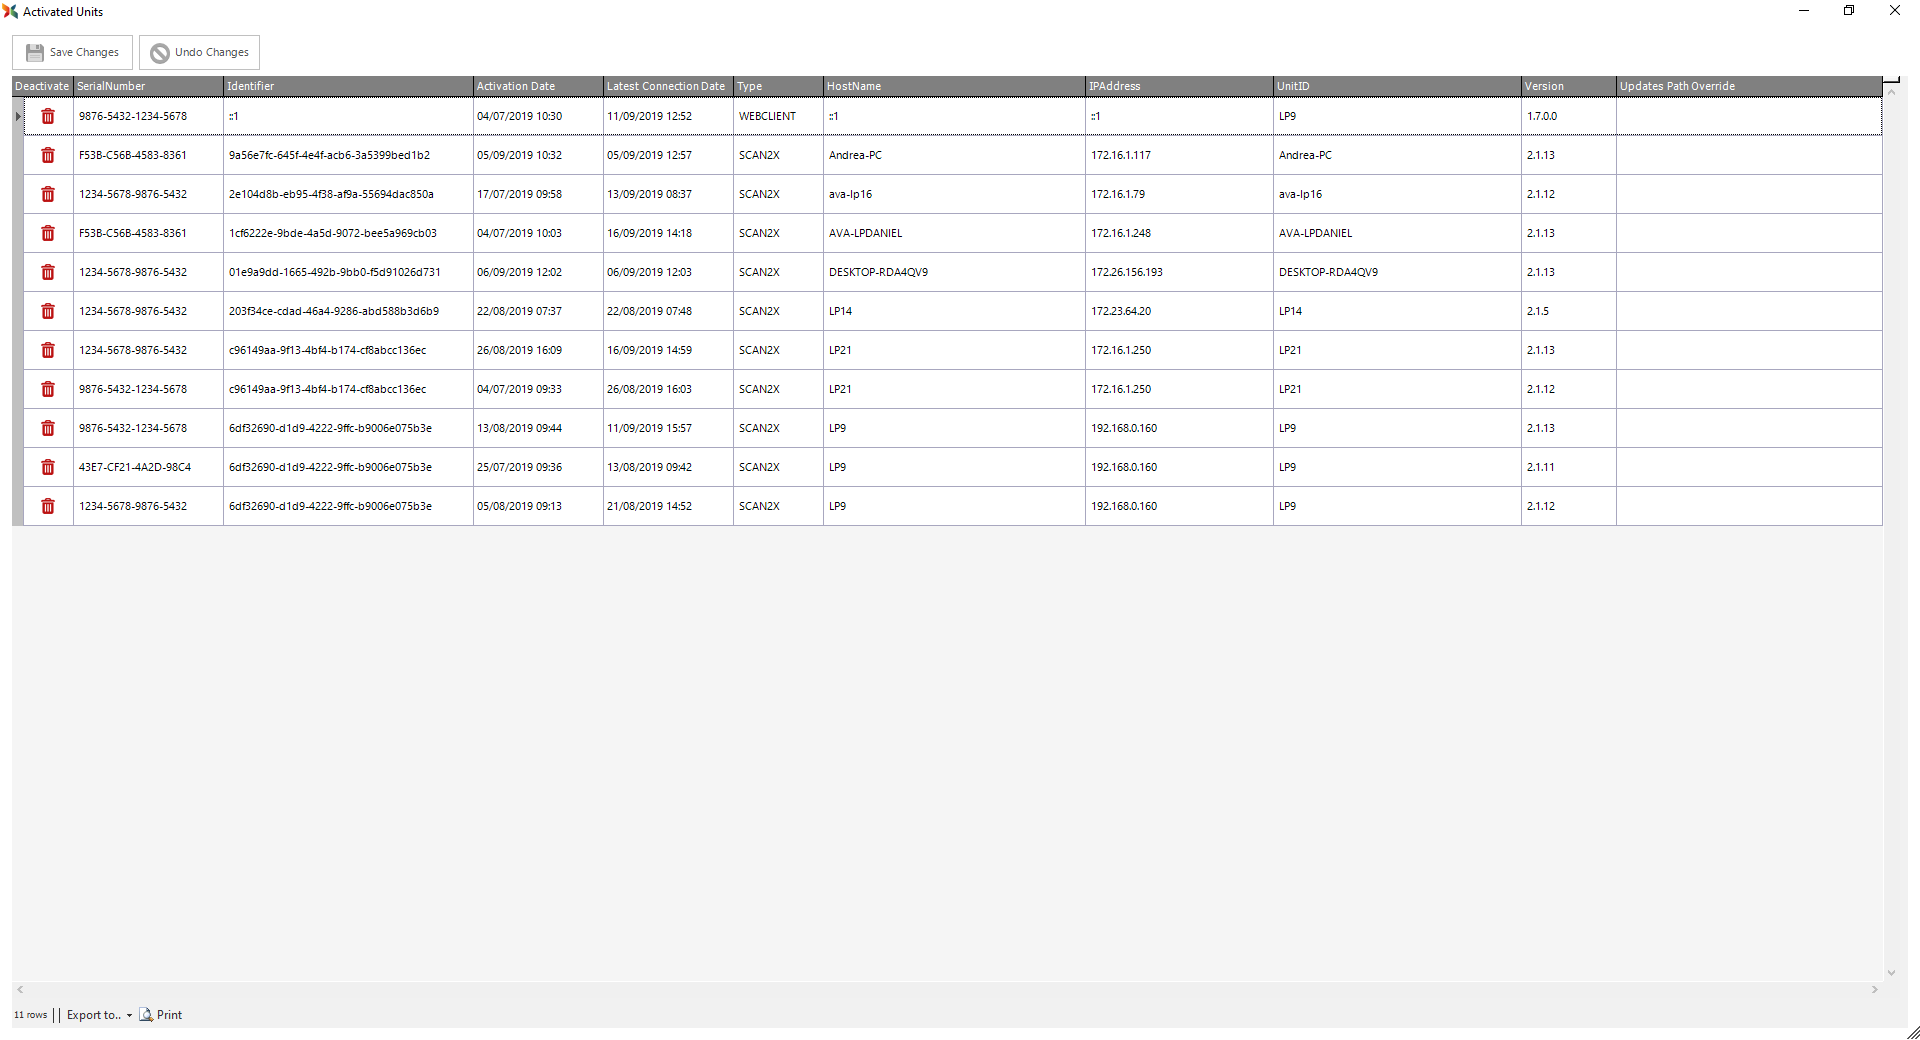Select Updates Path Override cell for WEBCLIENT row

(1747, 116)
